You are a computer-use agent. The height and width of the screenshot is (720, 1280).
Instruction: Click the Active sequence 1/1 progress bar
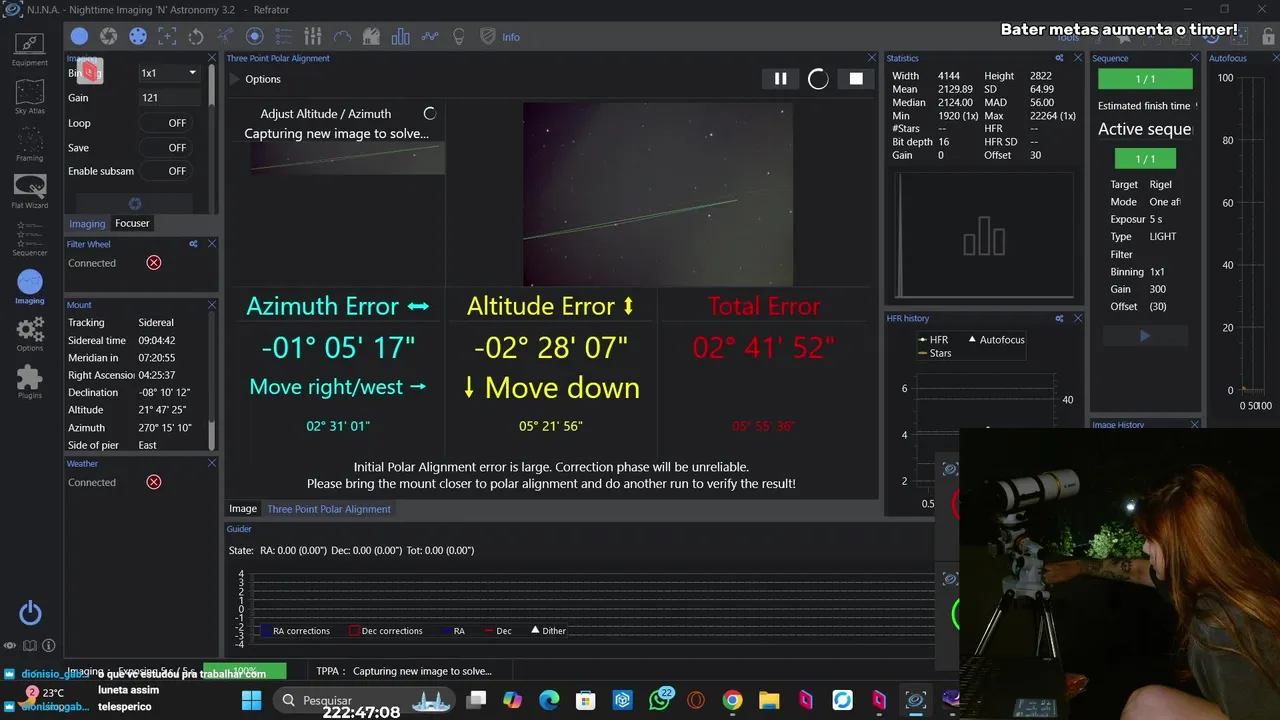tap(1145, 159)
